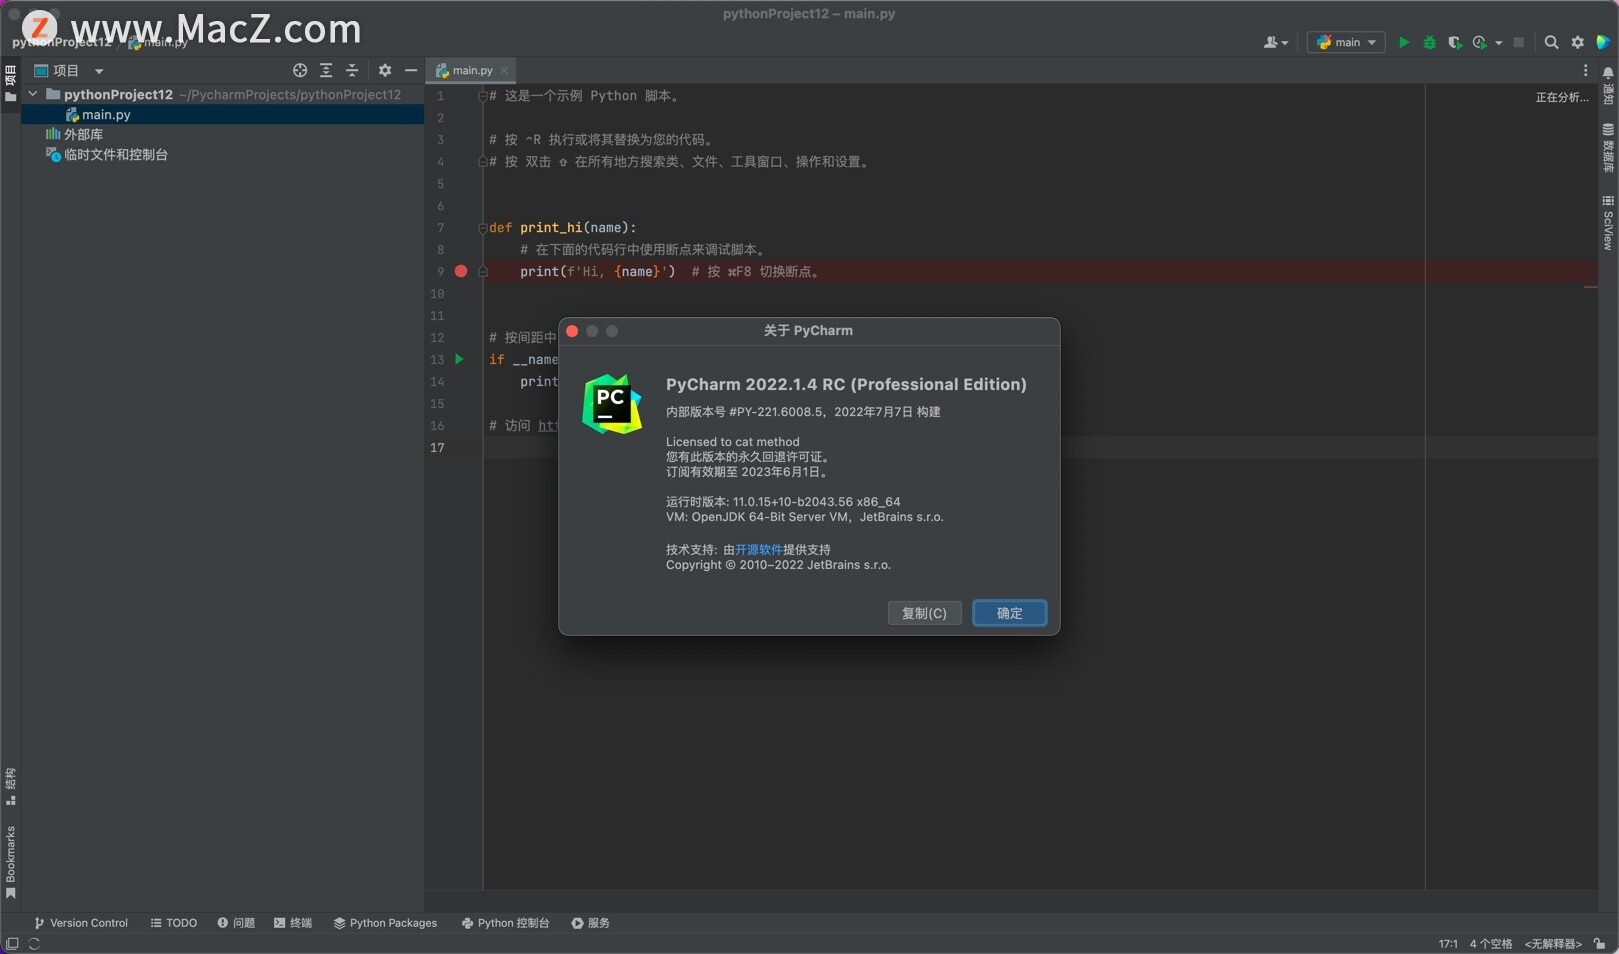This screenshot has height=954, width=1619.
Task: Click the 17:1 cursor position in status bar
Action: tap(1448, 944)
